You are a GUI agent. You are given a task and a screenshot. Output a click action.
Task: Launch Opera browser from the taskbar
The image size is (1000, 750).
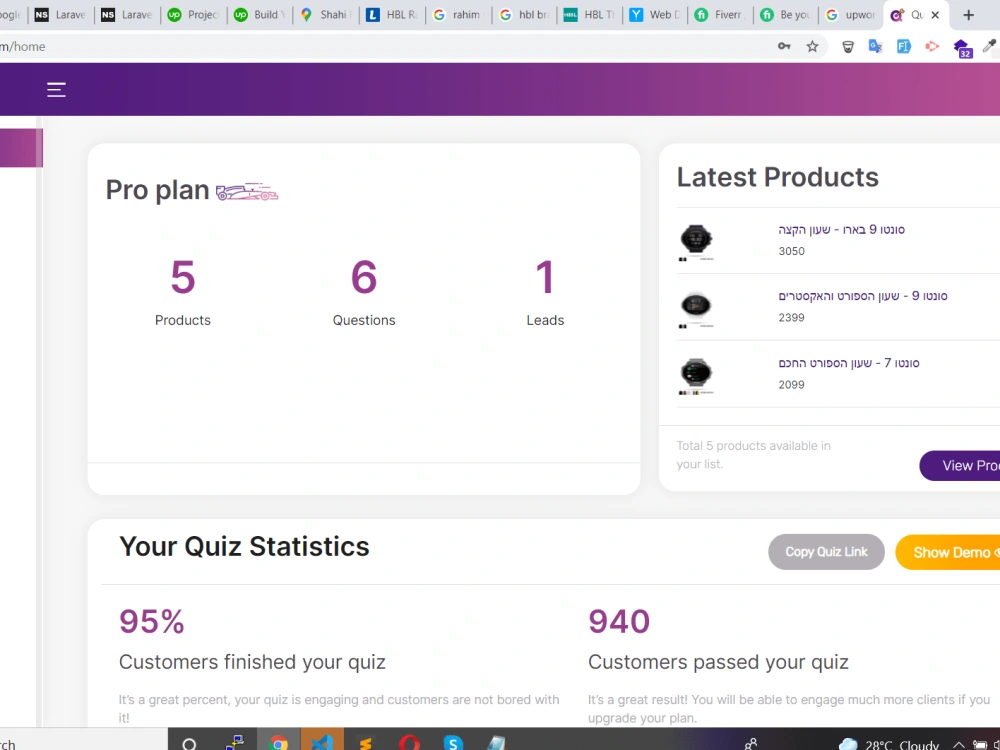tap(409, 743)
